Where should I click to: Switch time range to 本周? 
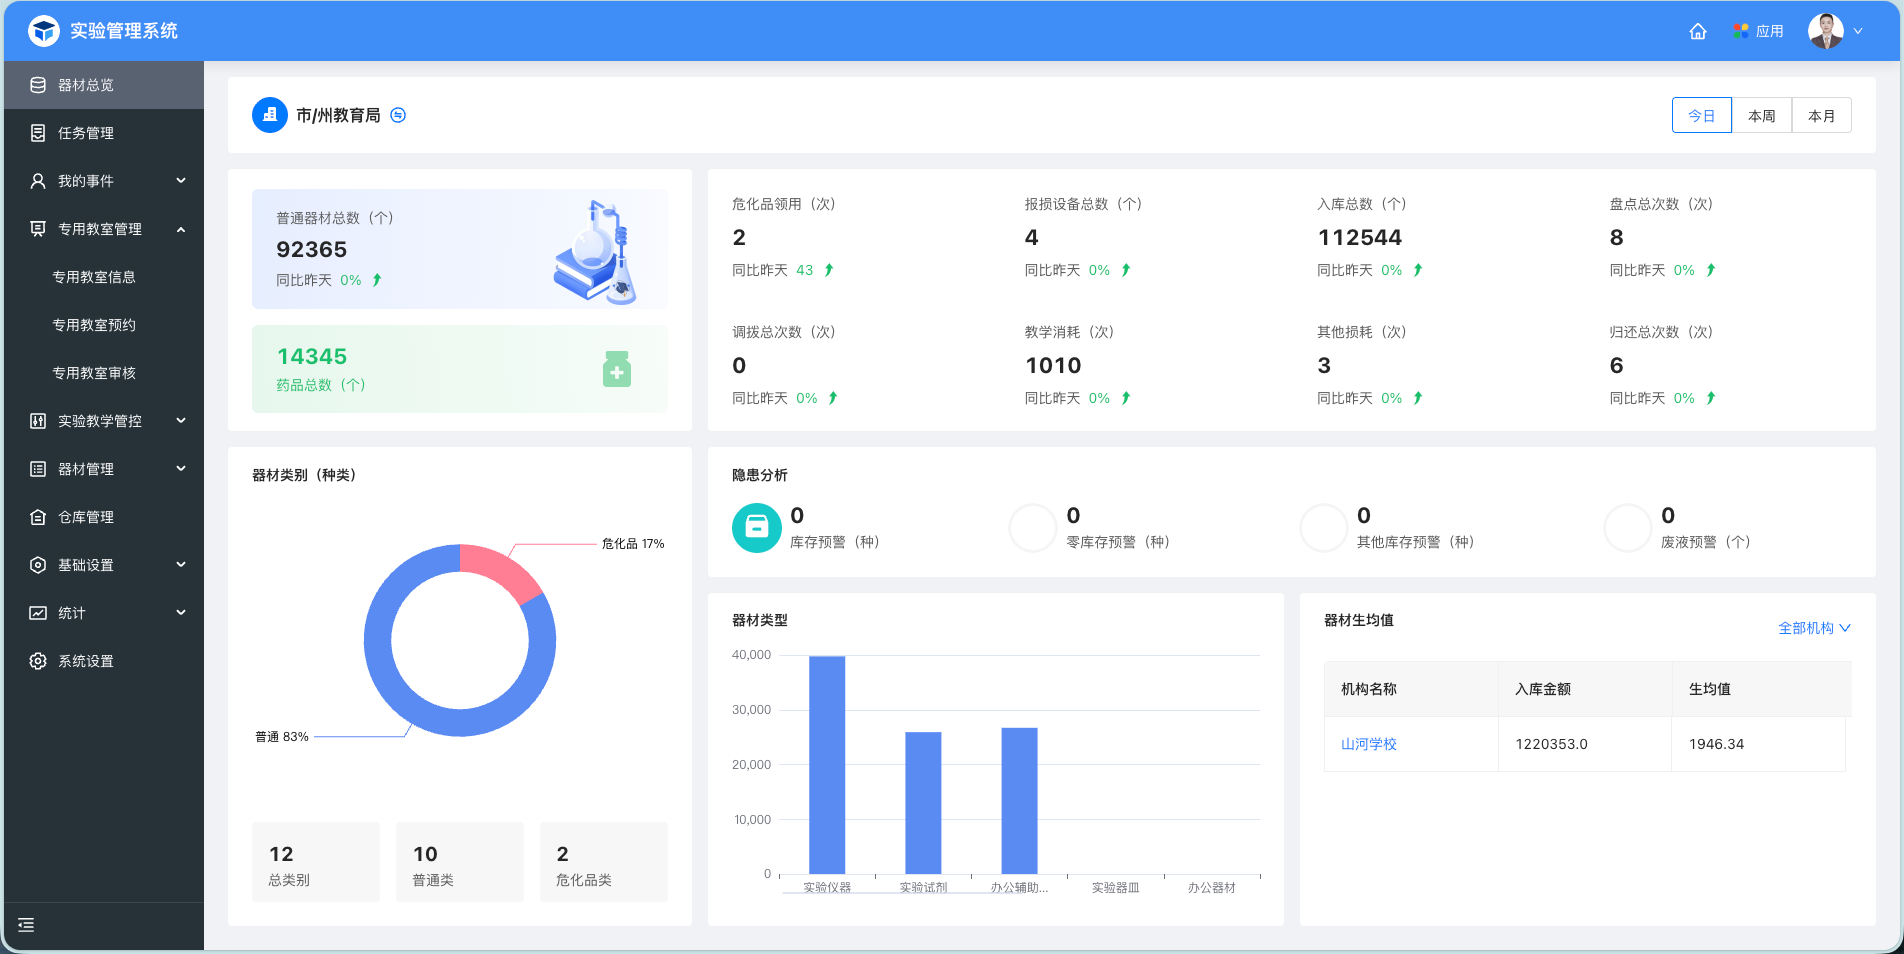(x=1761, y=116)
